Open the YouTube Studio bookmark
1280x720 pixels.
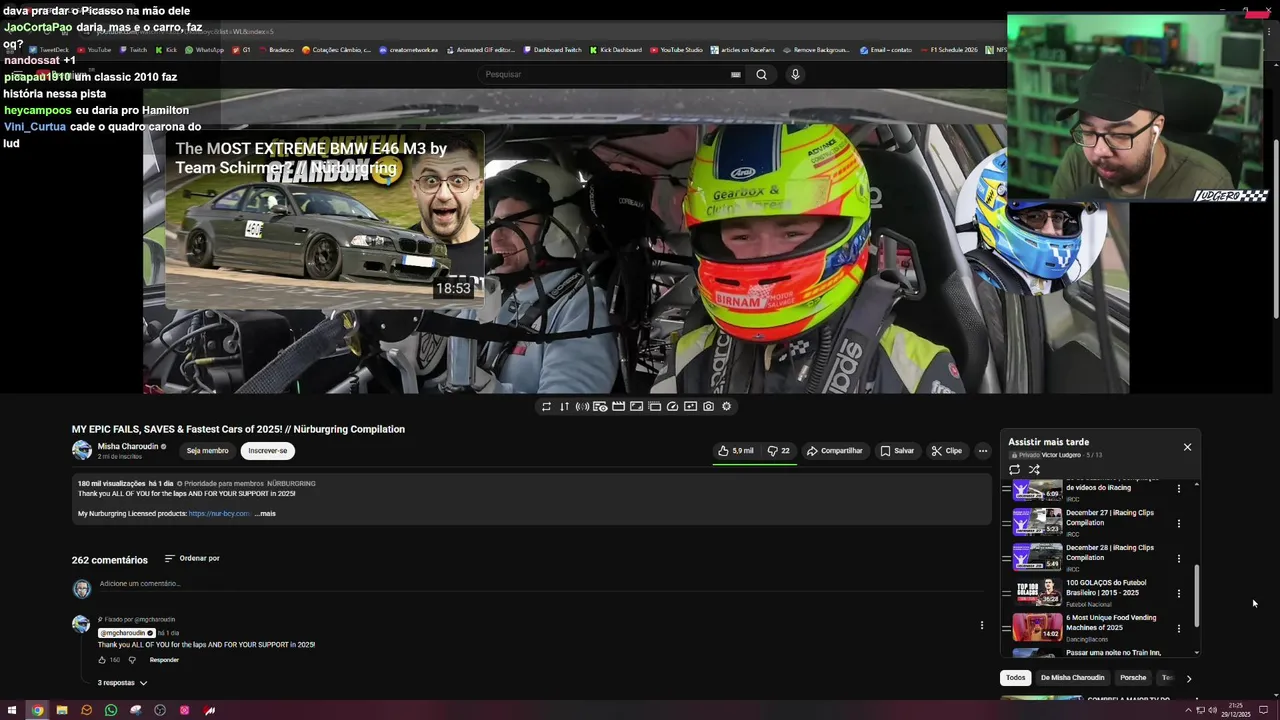(677, 50)
